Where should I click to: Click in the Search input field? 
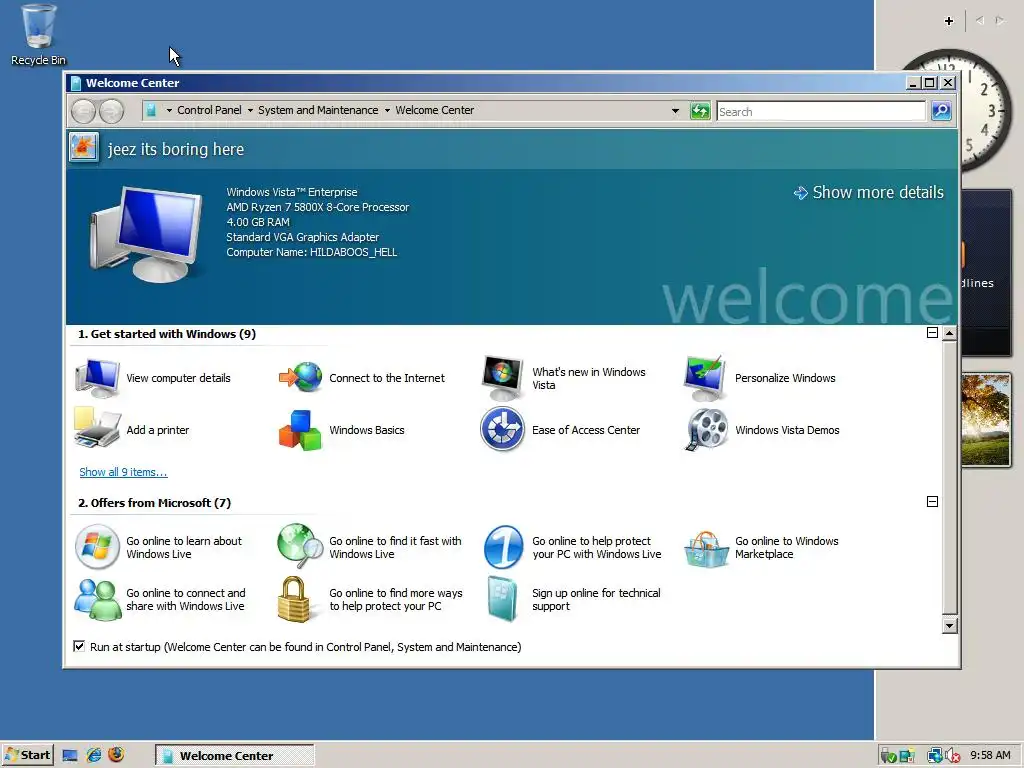[821, 112]
